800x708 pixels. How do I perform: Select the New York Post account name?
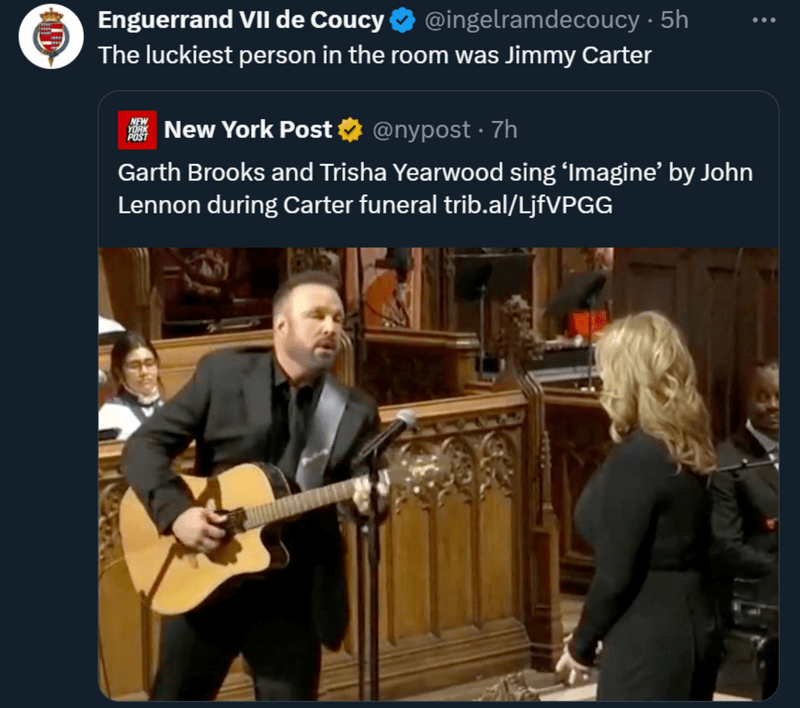tap(248, 129)
